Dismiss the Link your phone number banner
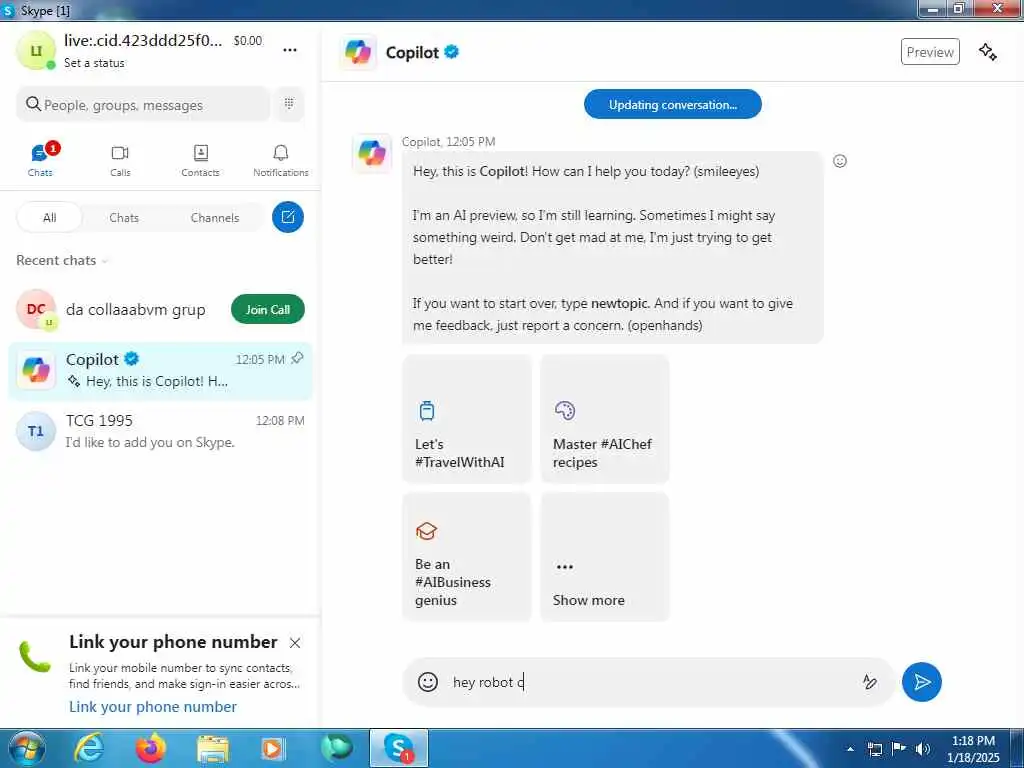The height and width of the screenshot is (768, 1024). click(x=295, y=643)
